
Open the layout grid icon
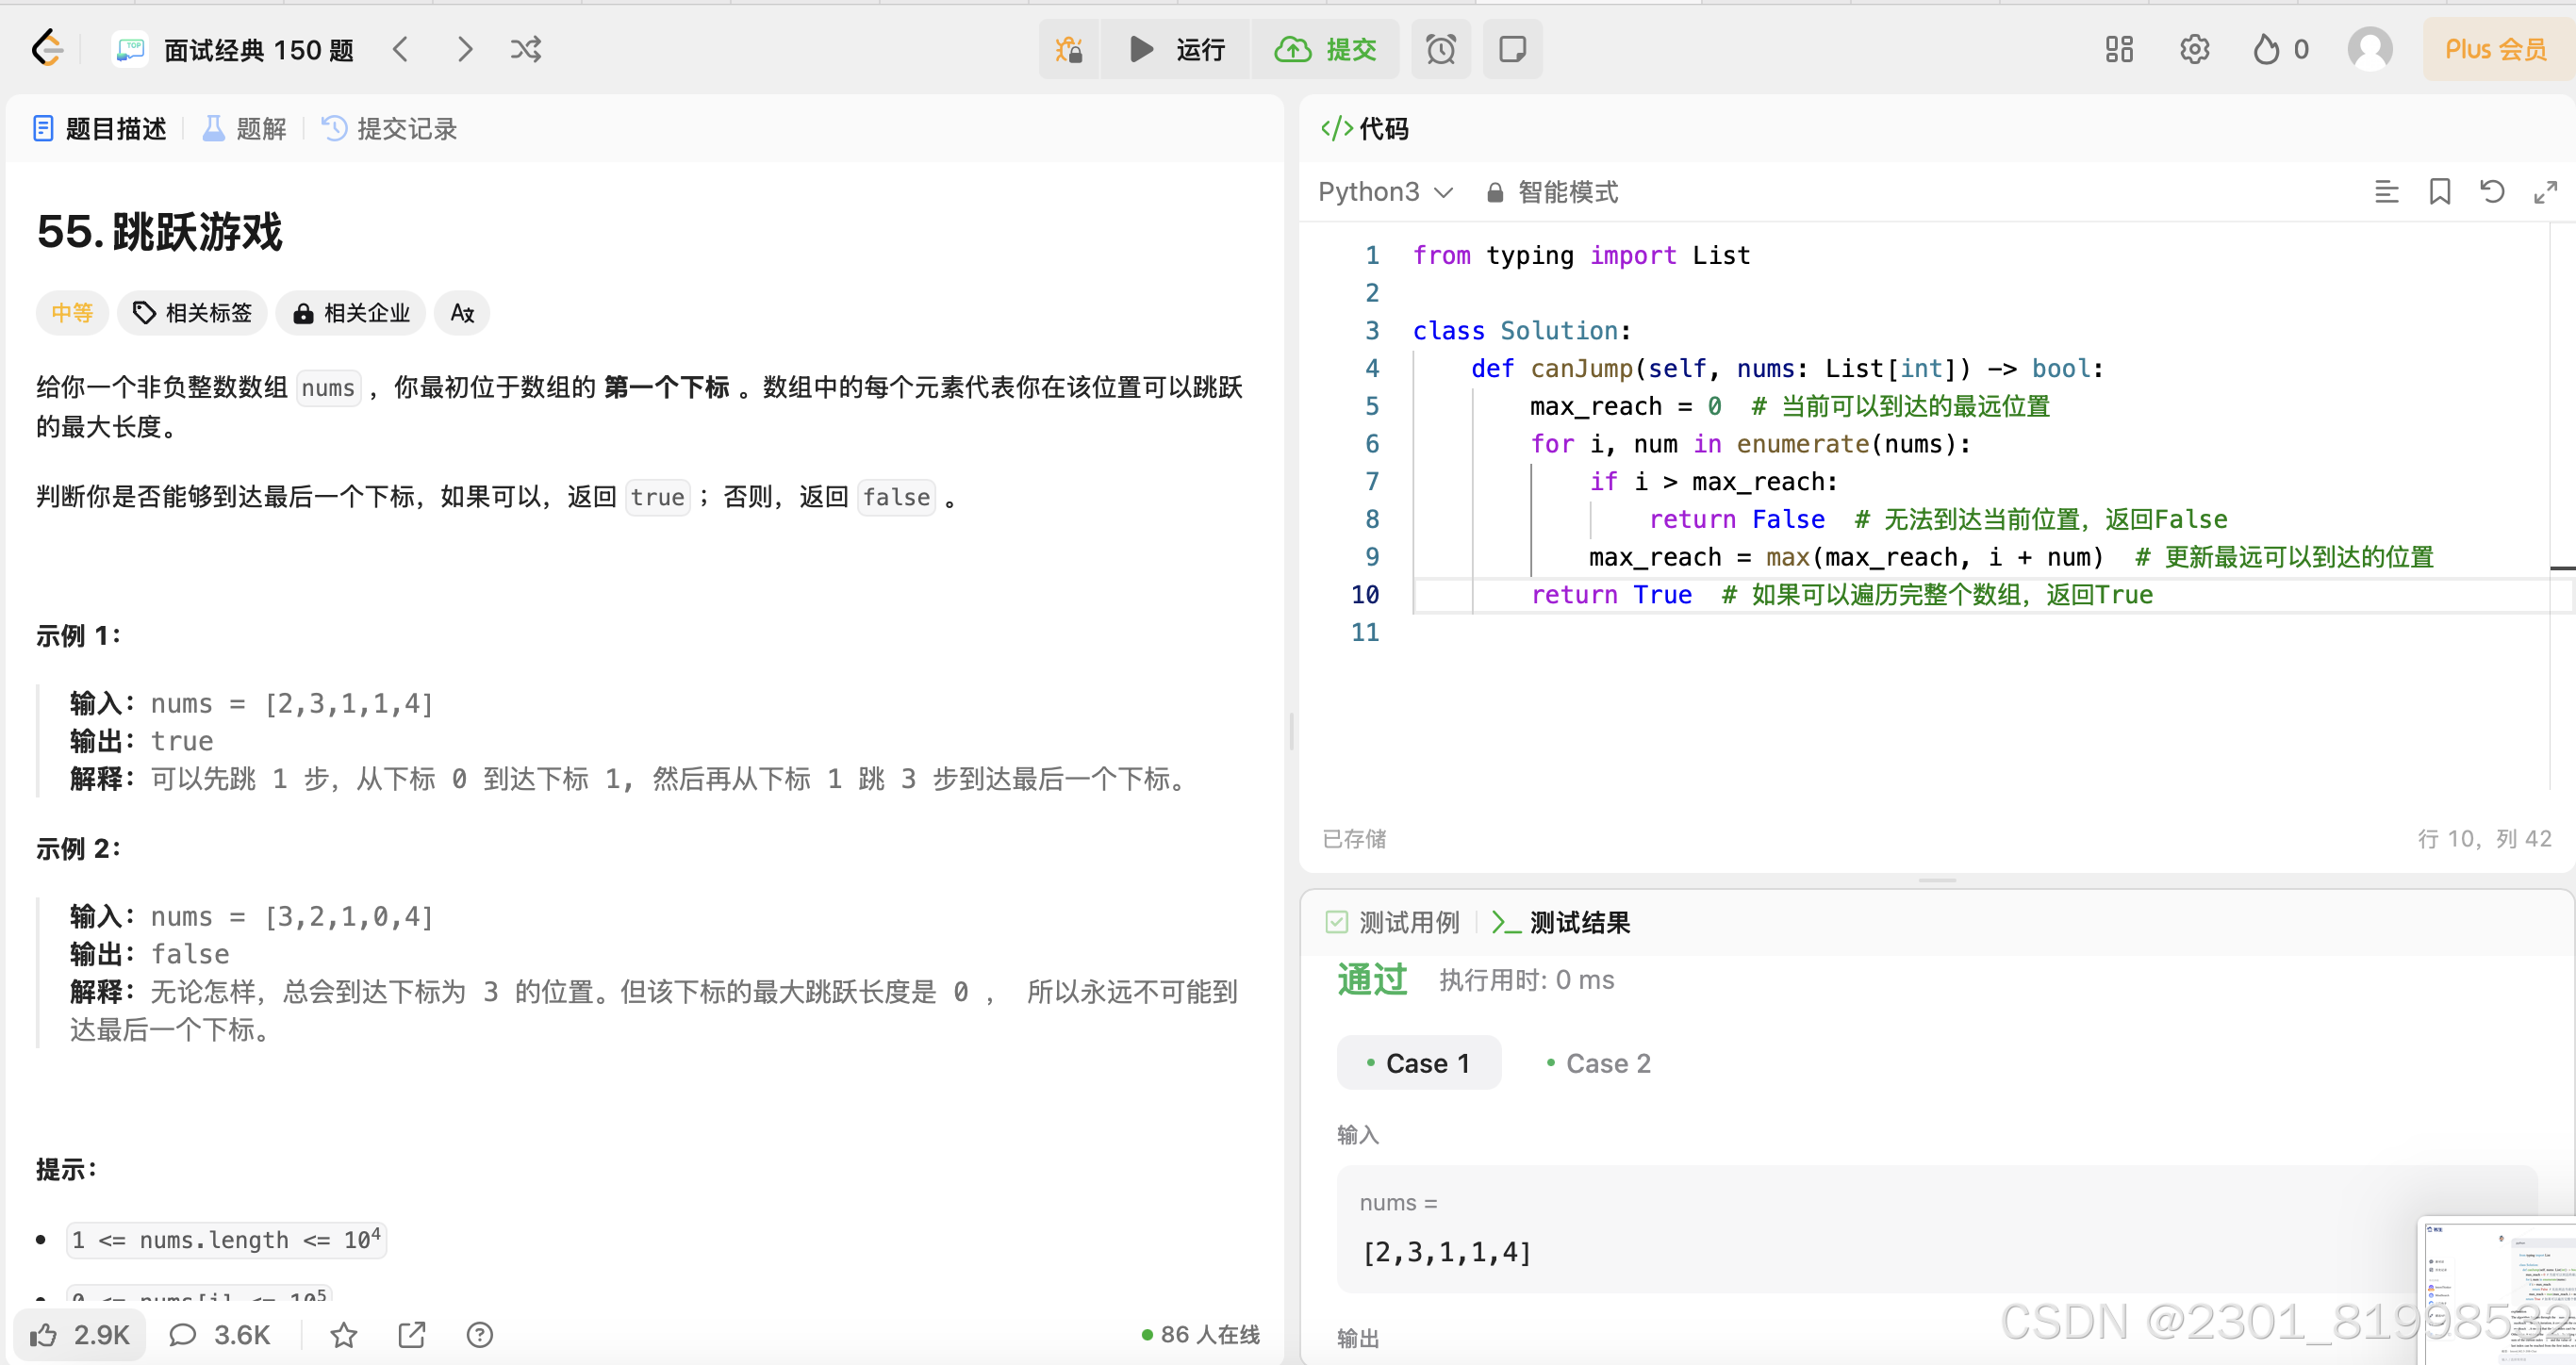coord(2118,49)
